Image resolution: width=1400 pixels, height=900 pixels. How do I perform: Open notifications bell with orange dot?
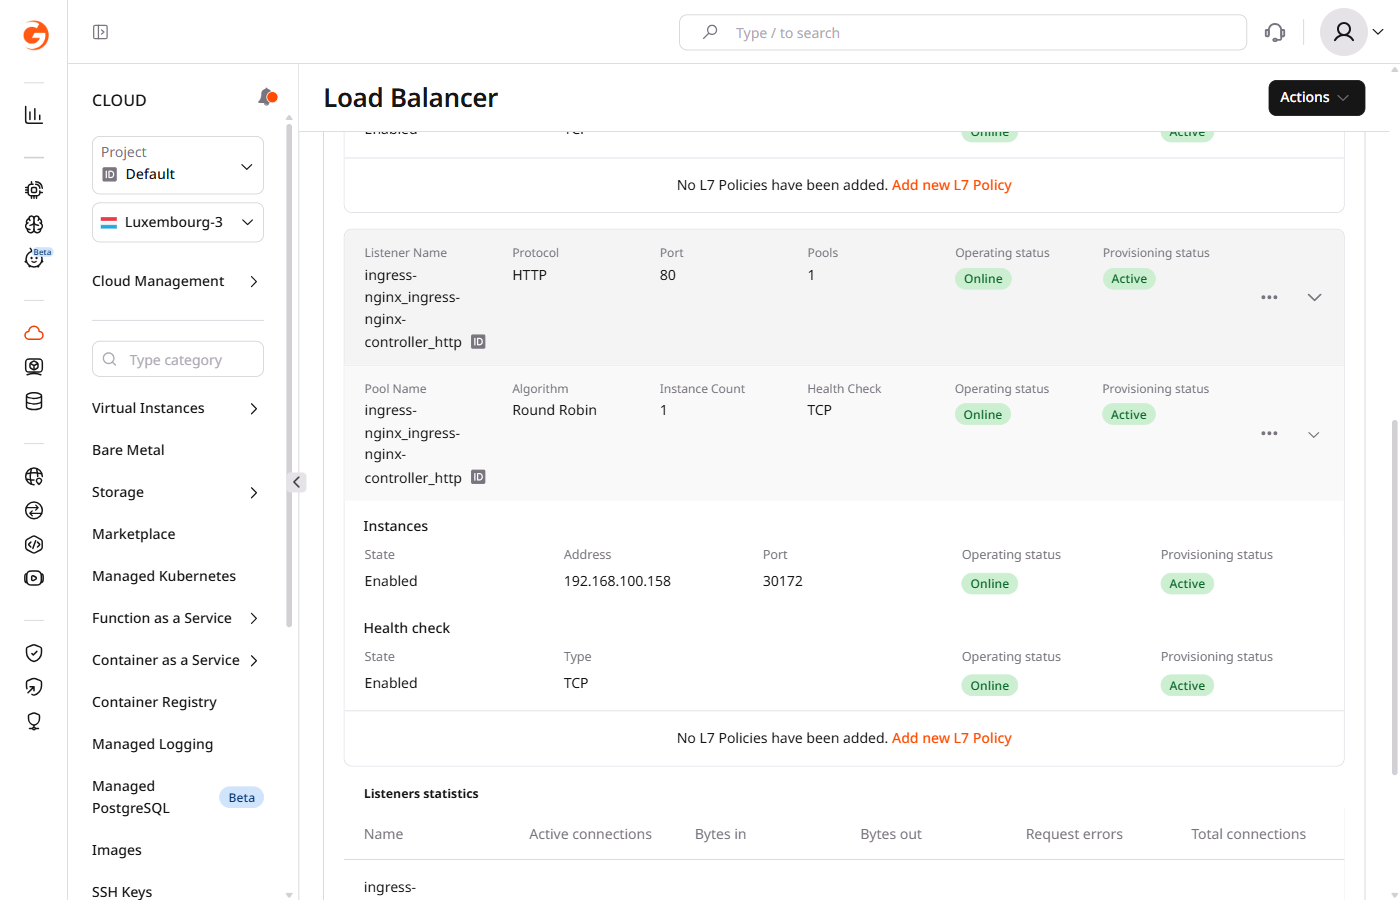(267, 97)
